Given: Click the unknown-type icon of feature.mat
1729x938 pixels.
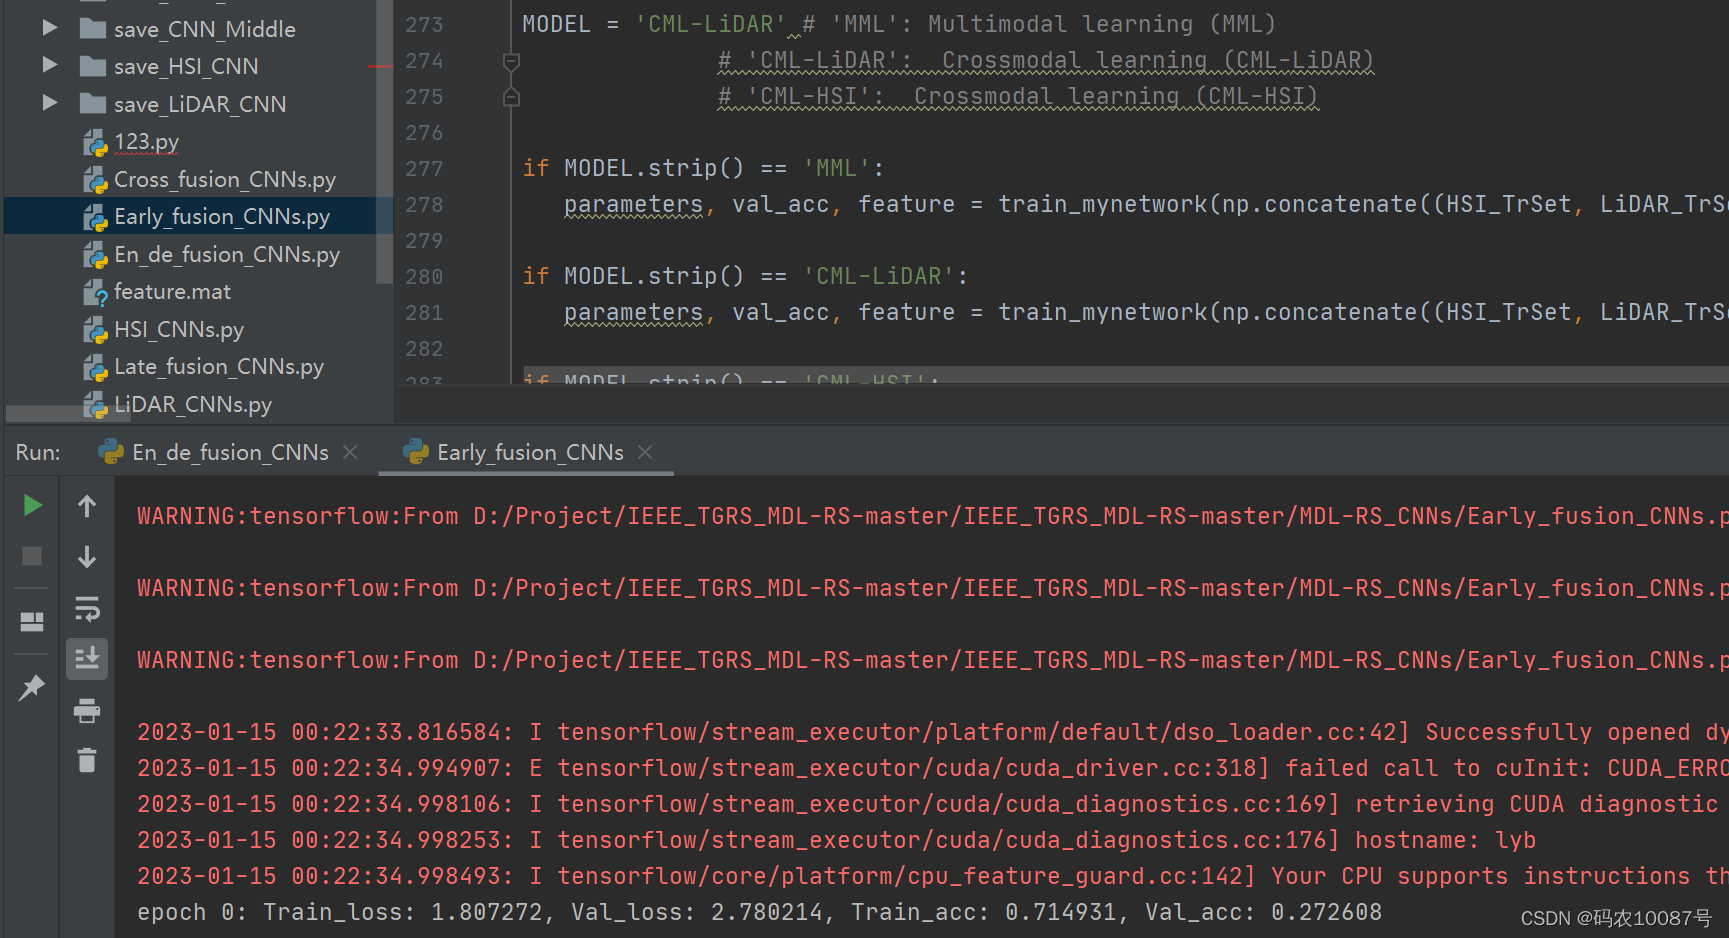Looking at the screenshot, I should (x=95, y=293).
